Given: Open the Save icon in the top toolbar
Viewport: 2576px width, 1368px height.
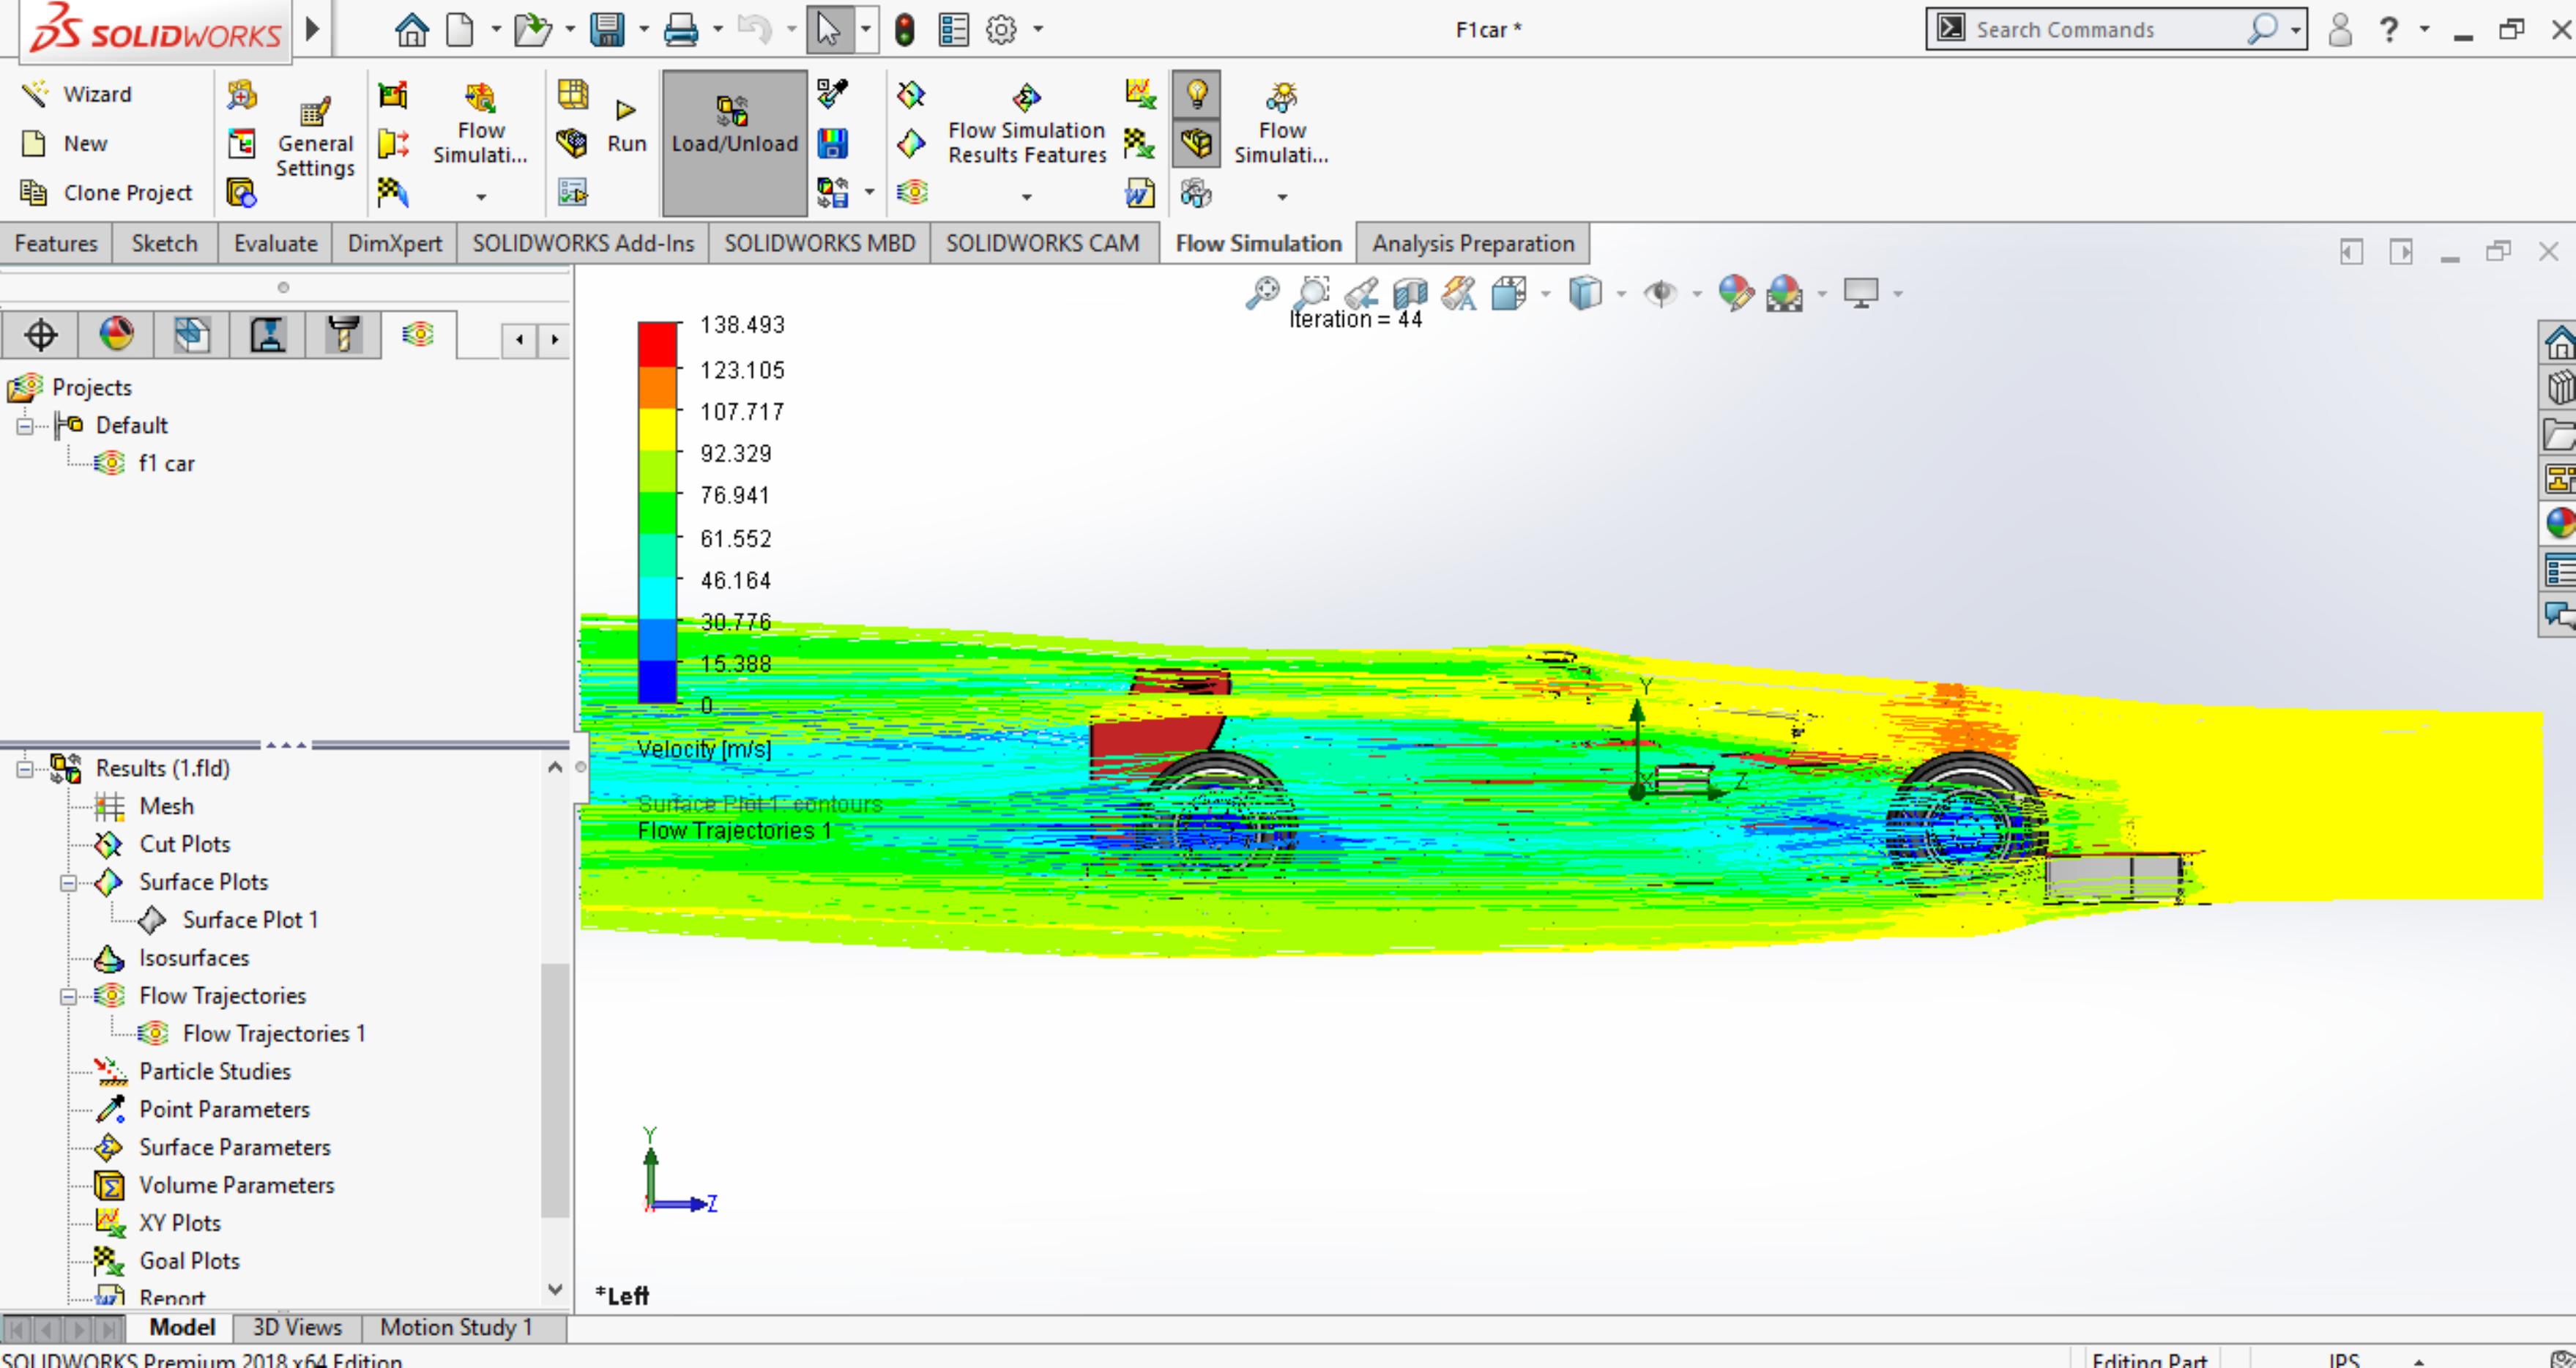Looking at the screenshot, I should (x=607, y=30).
